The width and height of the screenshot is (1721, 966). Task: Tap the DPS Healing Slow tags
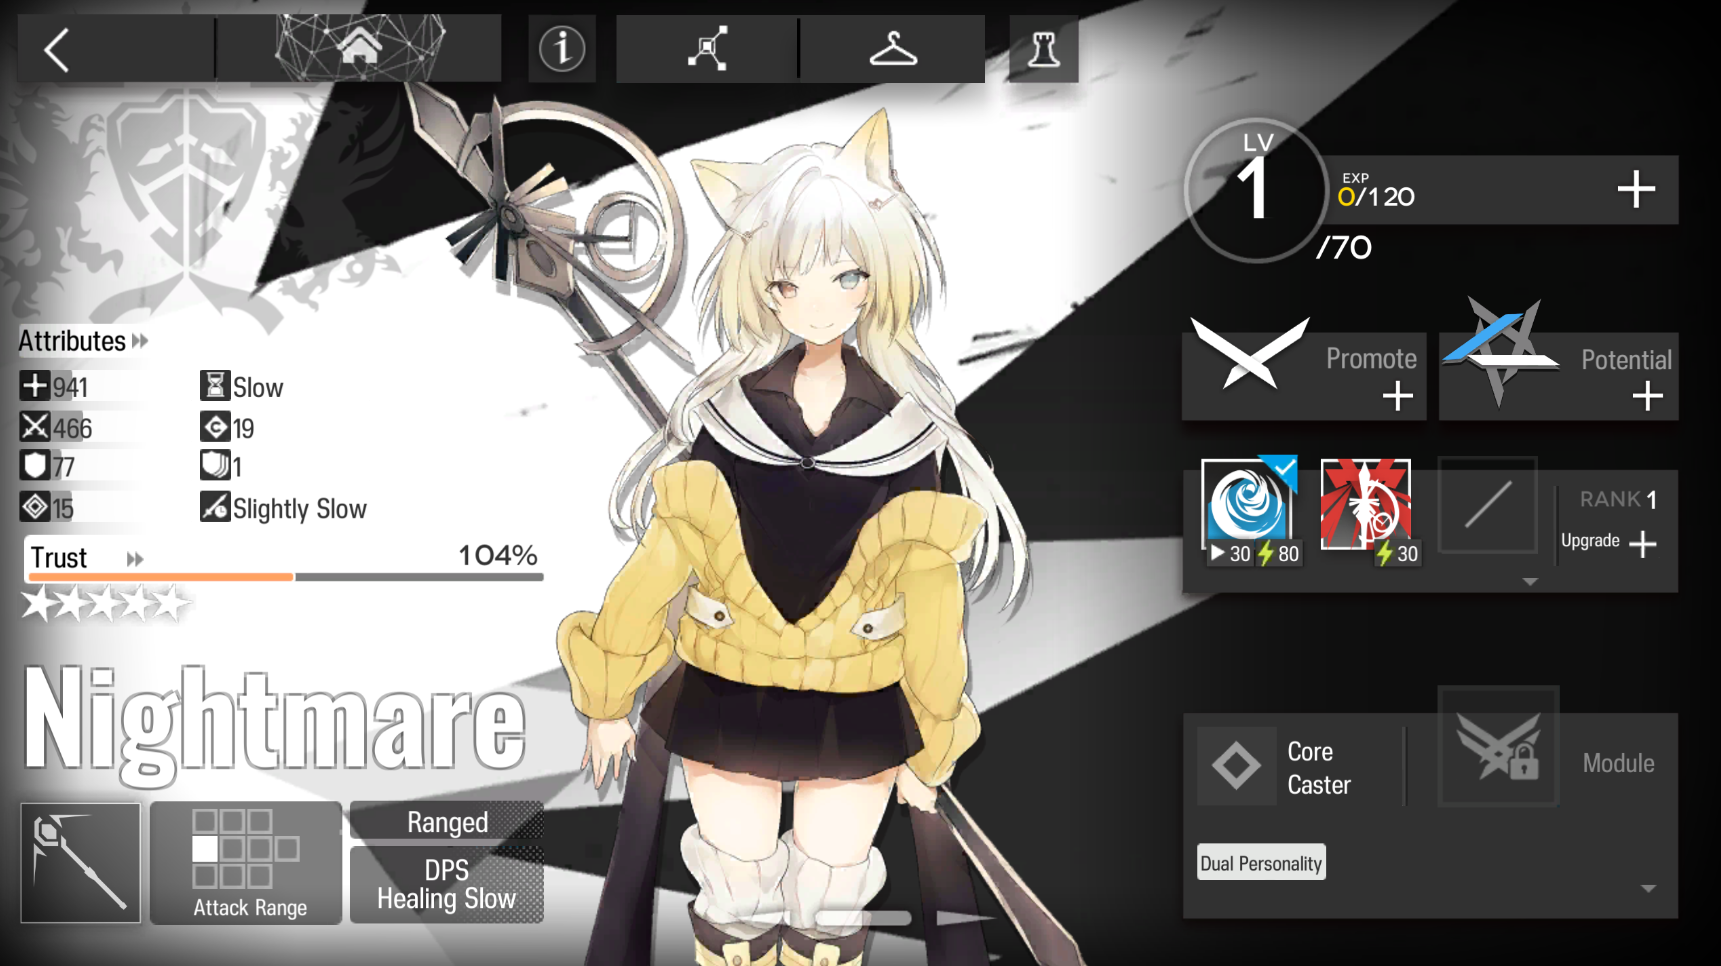[447, 884]
